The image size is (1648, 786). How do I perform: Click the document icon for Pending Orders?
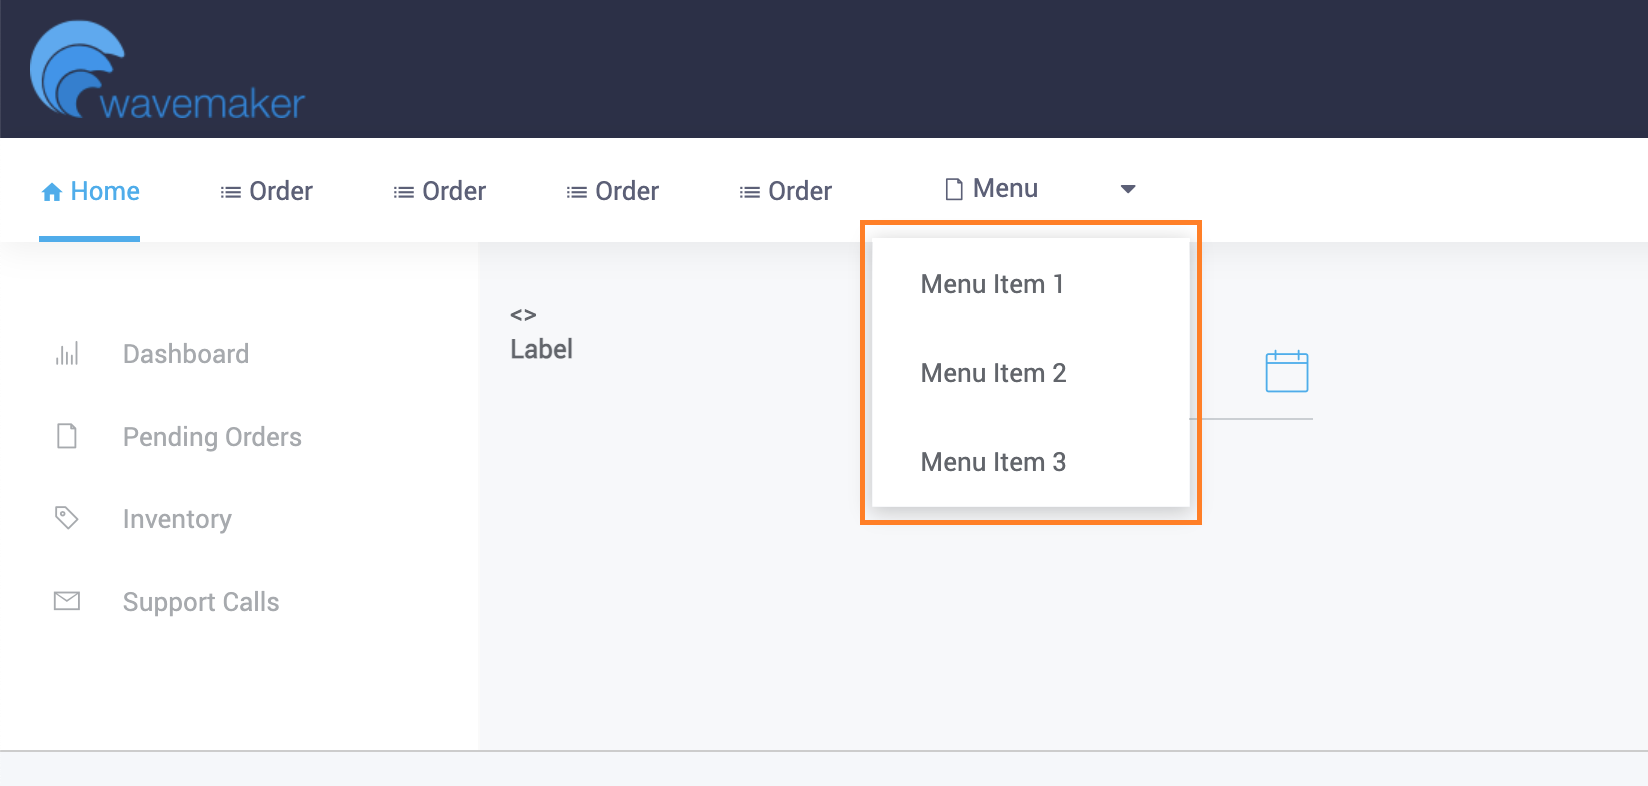(x=66, y=436)
